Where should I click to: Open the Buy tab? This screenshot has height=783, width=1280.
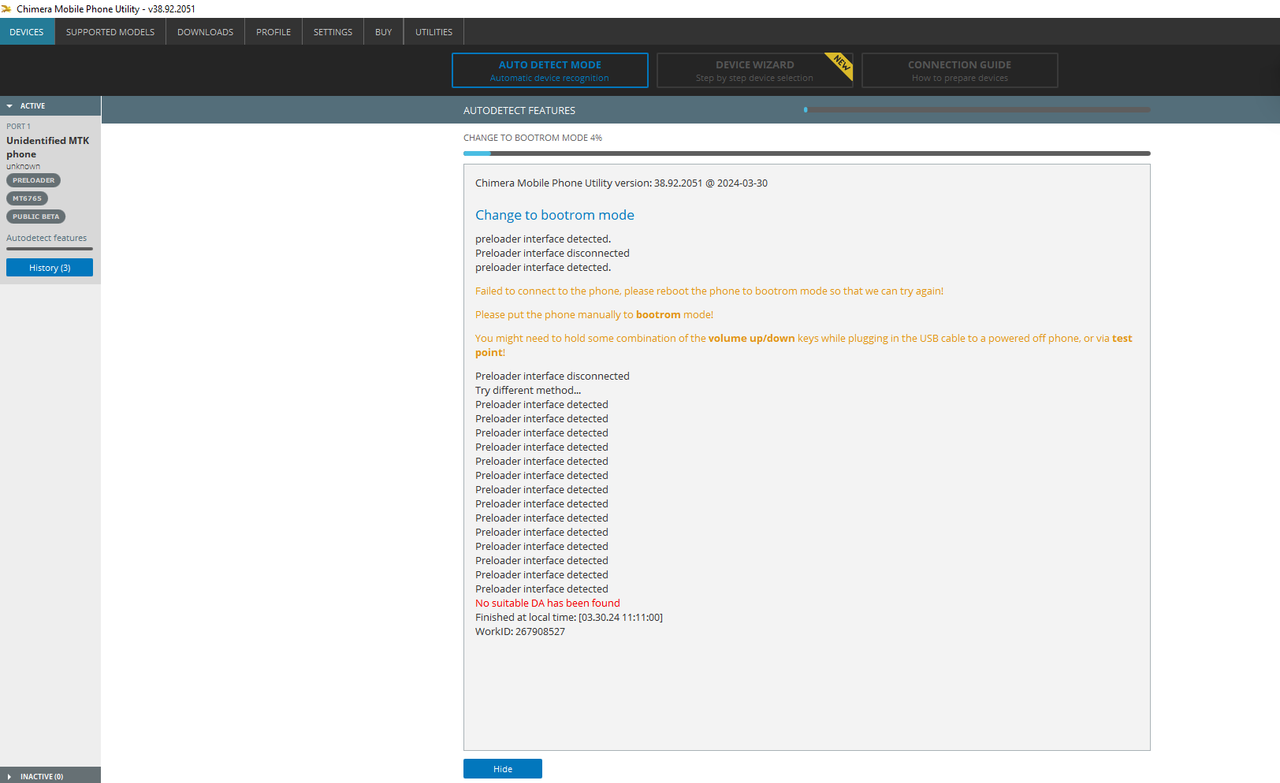tap(384, 32)
